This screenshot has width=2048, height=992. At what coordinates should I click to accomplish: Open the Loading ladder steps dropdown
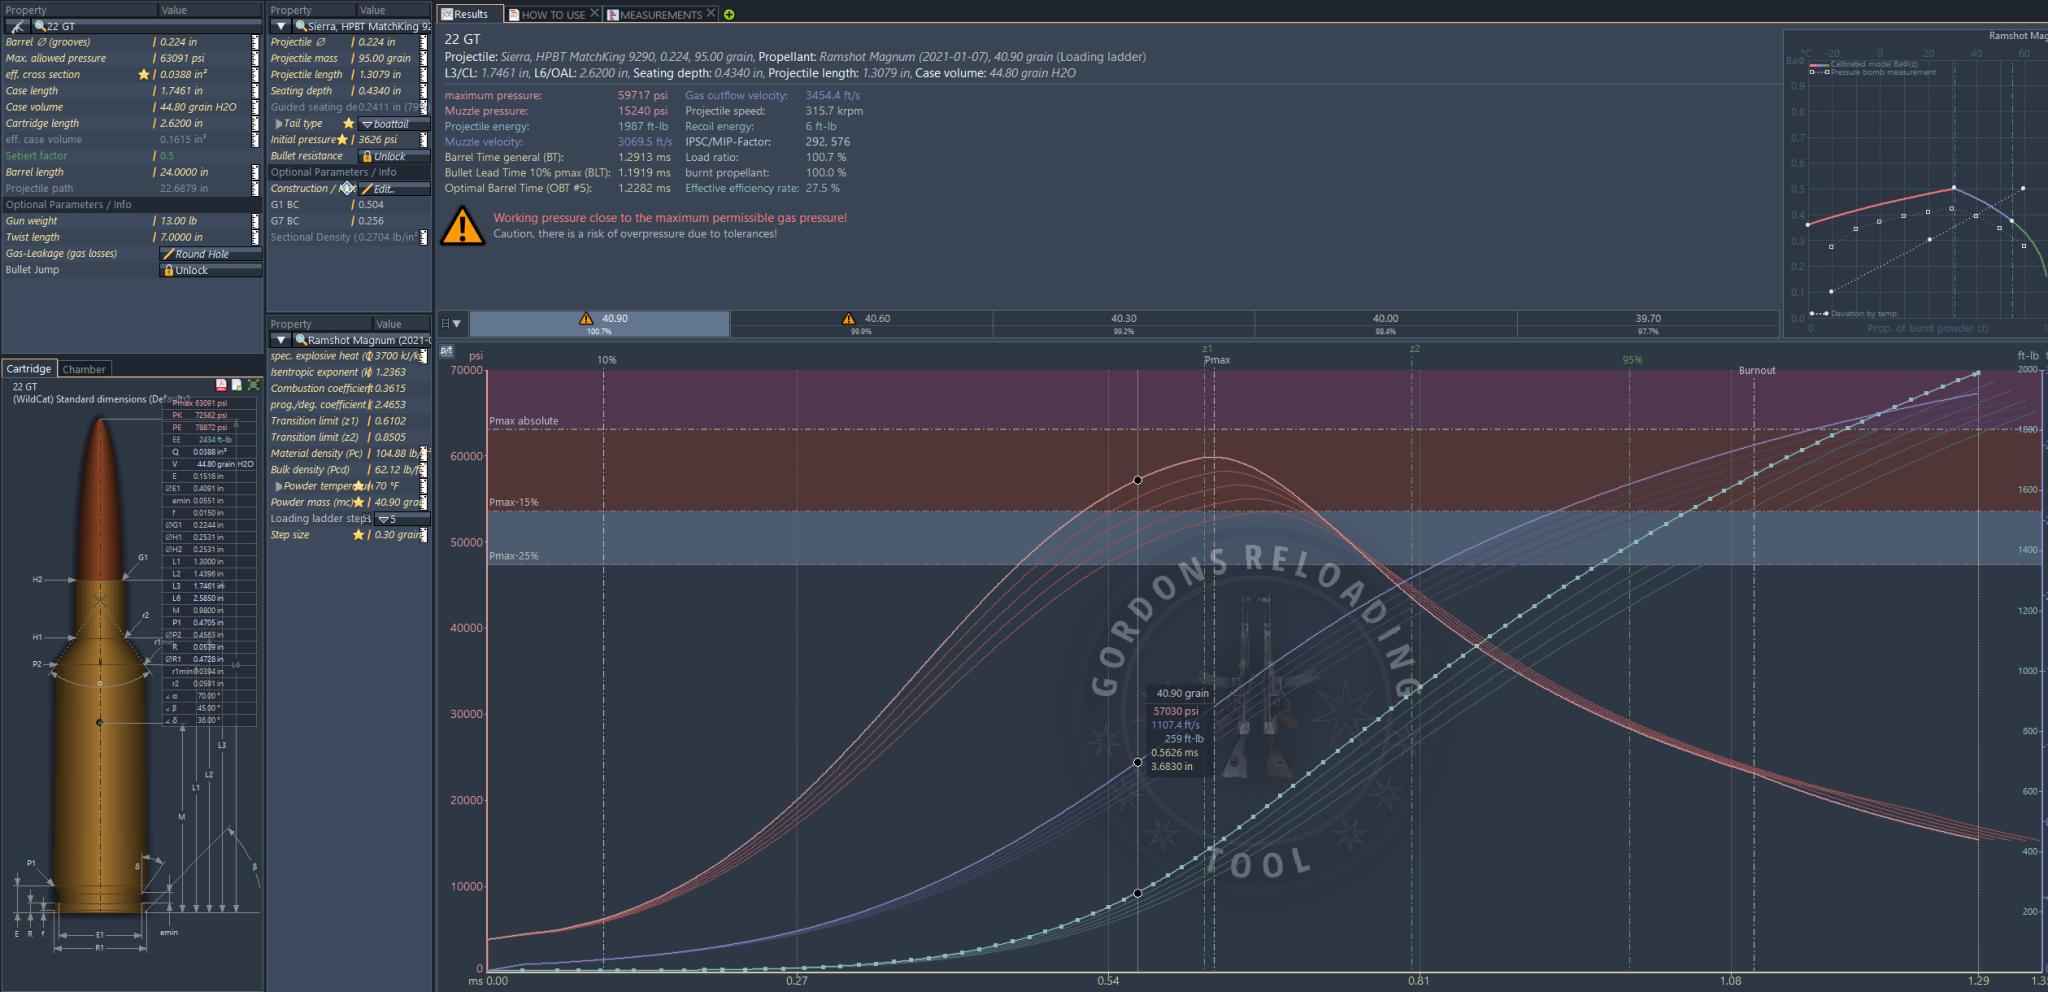pos(402,519)
